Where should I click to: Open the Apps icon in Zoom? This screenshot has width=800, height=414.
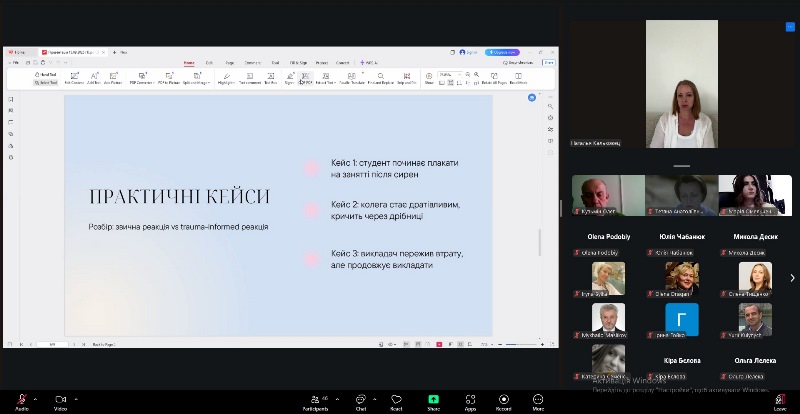click(470, 399)
